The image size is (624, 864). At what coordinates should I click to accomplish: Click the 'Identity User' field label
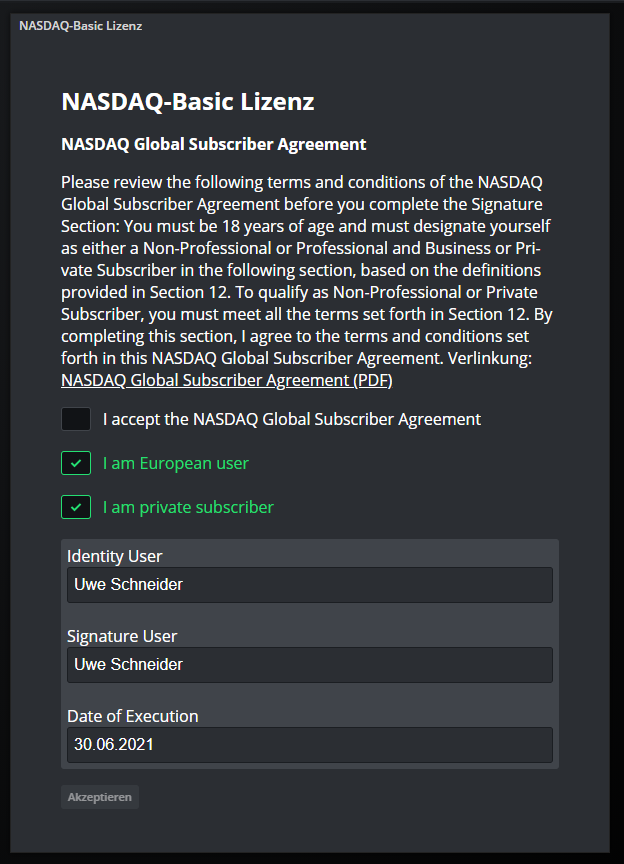coord(115,556)
